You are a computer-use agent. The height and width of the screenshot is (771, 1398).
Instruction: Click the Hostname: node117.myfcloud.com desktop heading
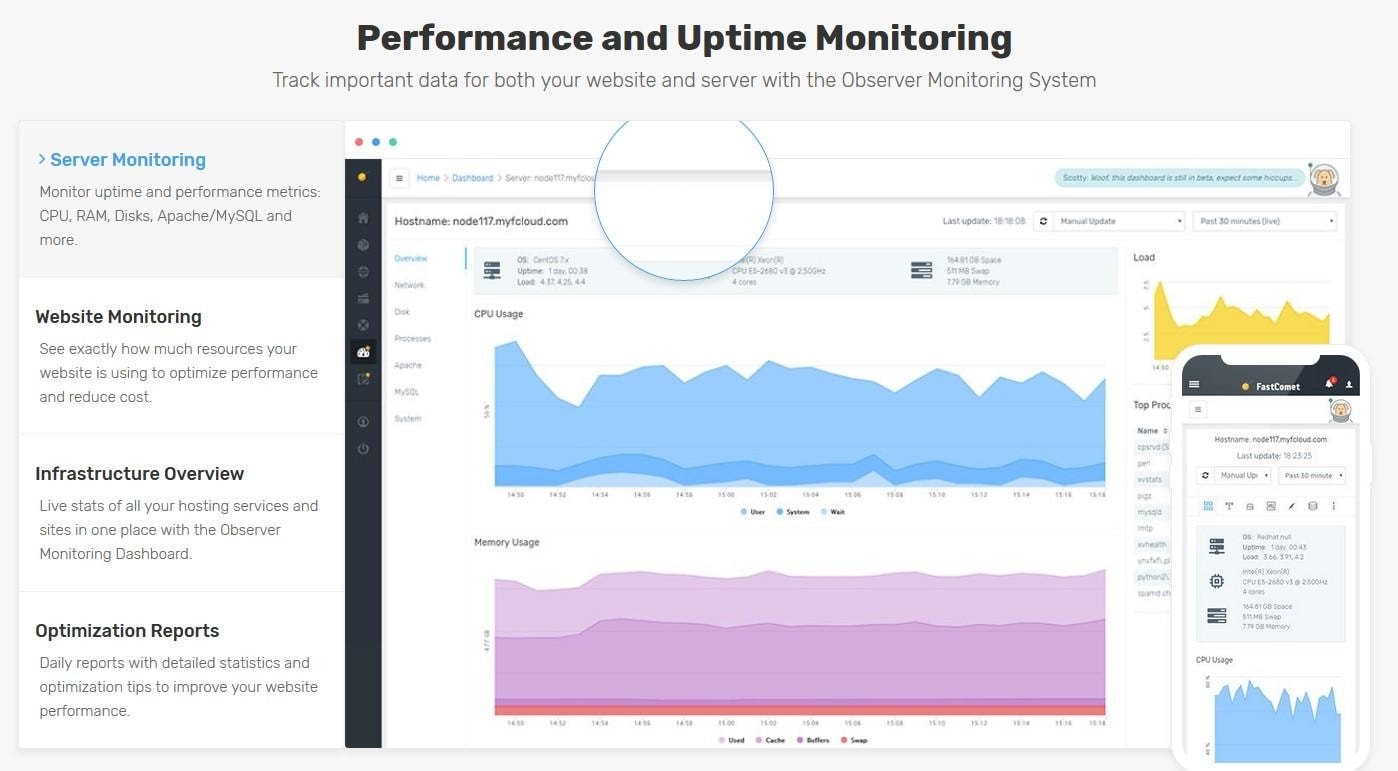point(481,221)
